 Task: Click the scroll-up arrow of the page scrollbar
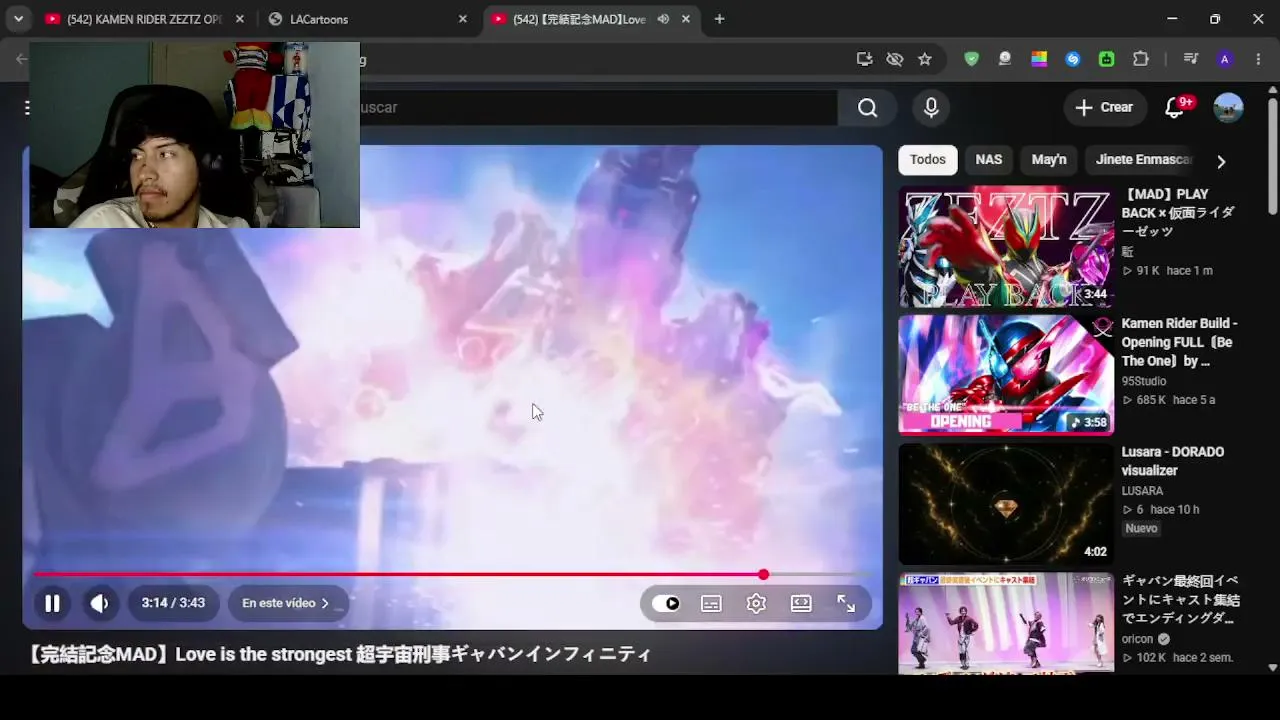(x=1272, y=91)
